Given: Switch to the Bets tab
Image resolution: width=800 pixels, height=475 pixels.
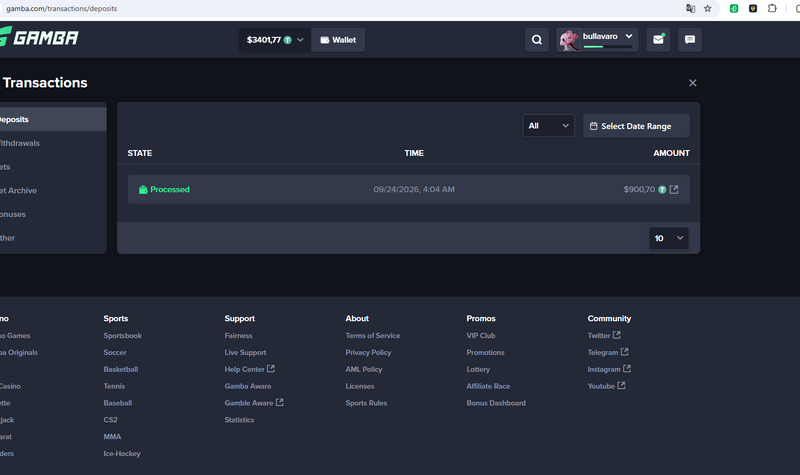Looking at the screenshot, I should 53,167.
